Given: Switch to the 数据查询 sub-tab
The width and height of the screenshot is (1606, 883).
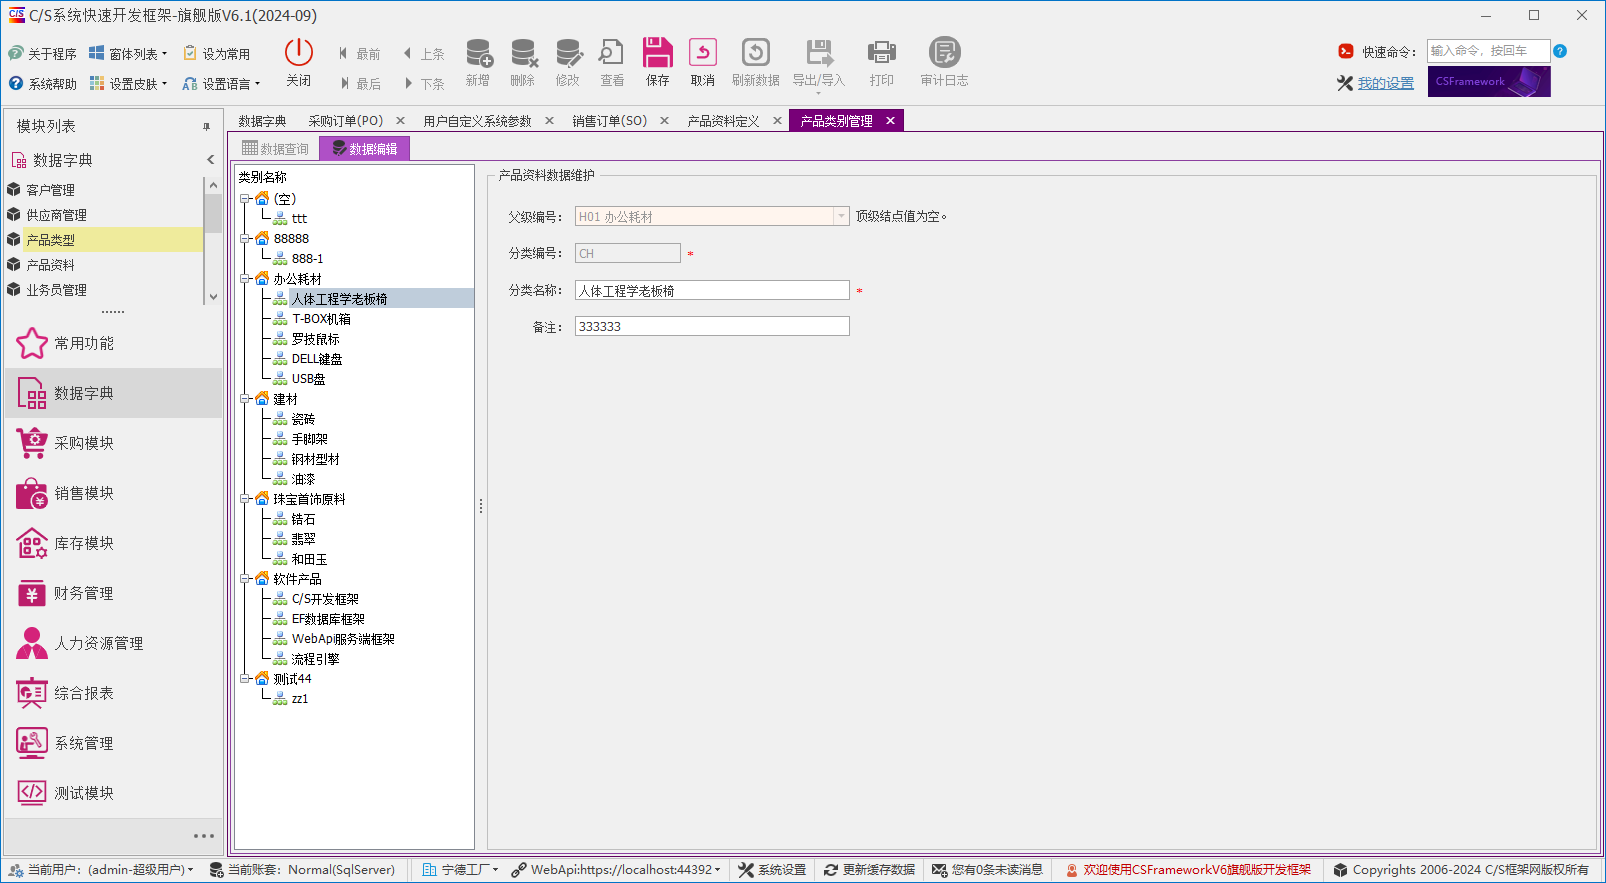Looking at the screenshot, I should [276, 149].
